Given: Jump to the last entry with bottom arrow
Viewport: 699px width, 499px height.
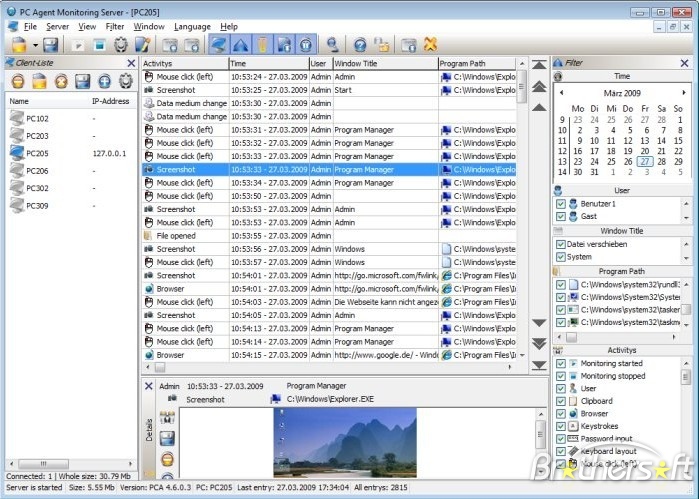Looking at the screenshot, I should pos(539,363).
